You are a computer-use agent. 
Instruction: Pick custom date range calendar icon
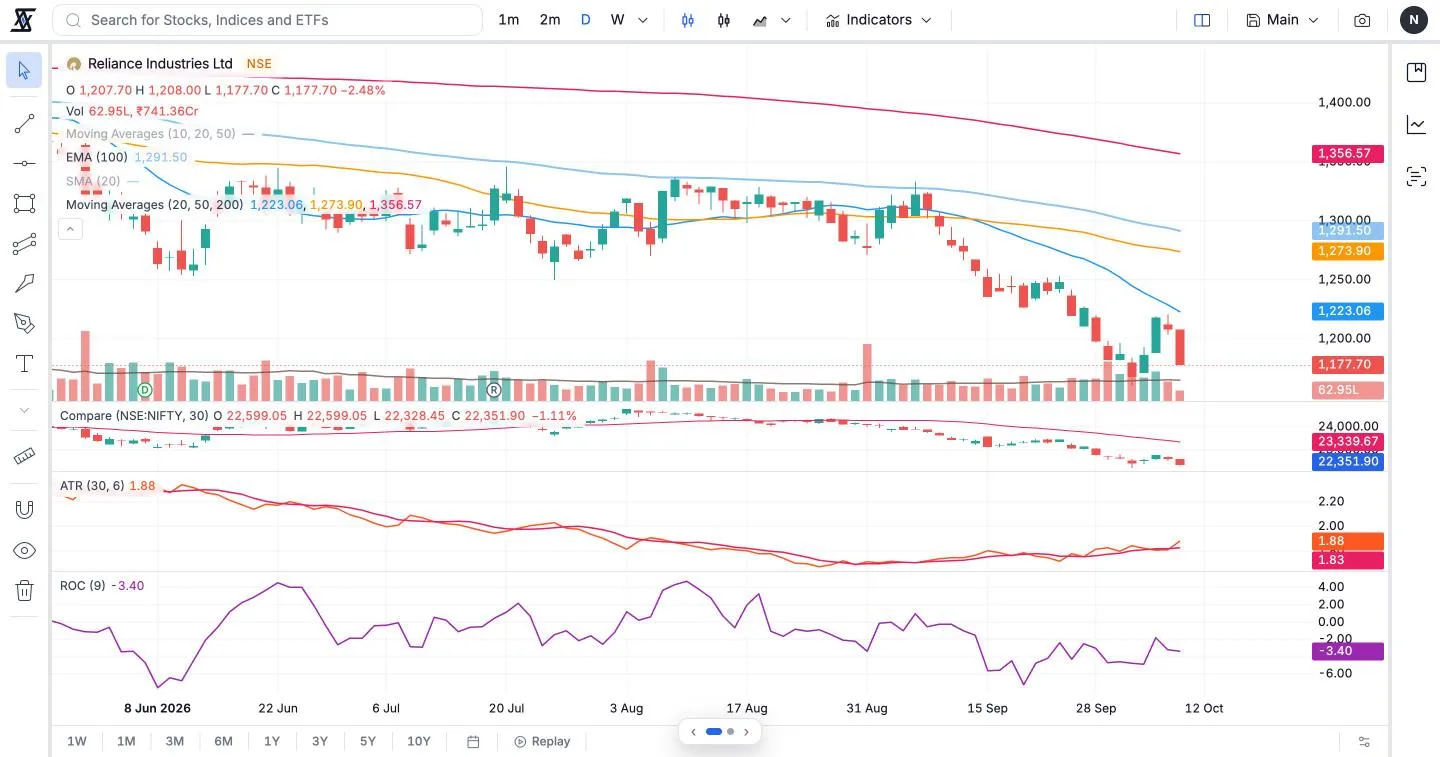473,741
